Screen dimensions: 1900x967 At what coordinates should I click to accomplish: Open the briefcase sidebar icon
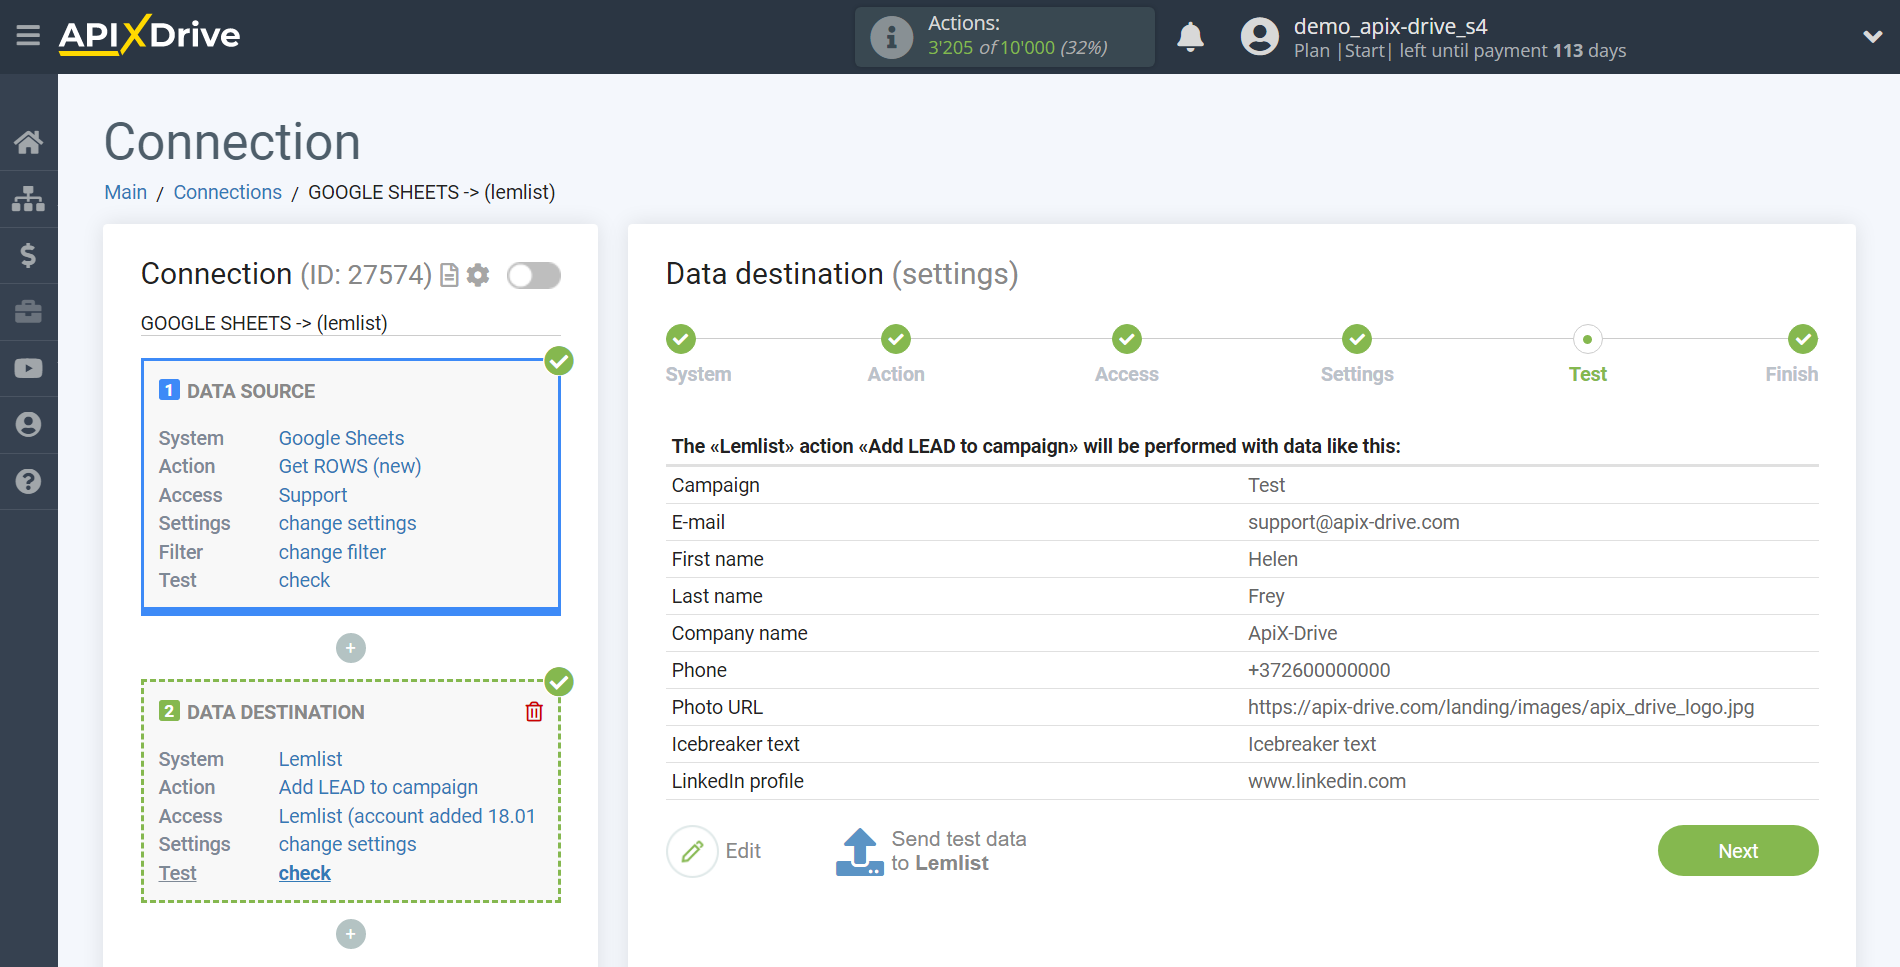click(x=28, y=312)
